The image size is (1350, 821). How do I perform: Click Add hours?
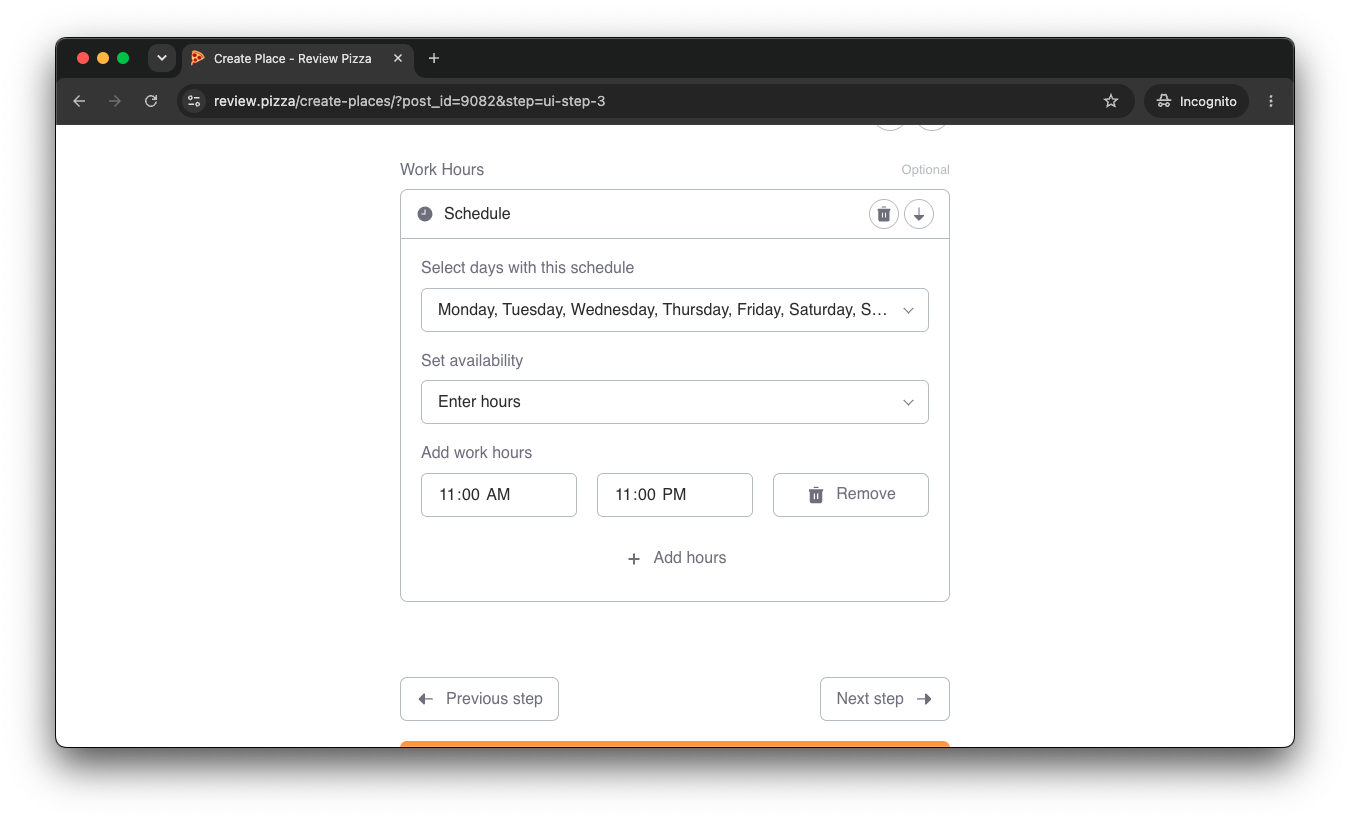tap(676, 558)
